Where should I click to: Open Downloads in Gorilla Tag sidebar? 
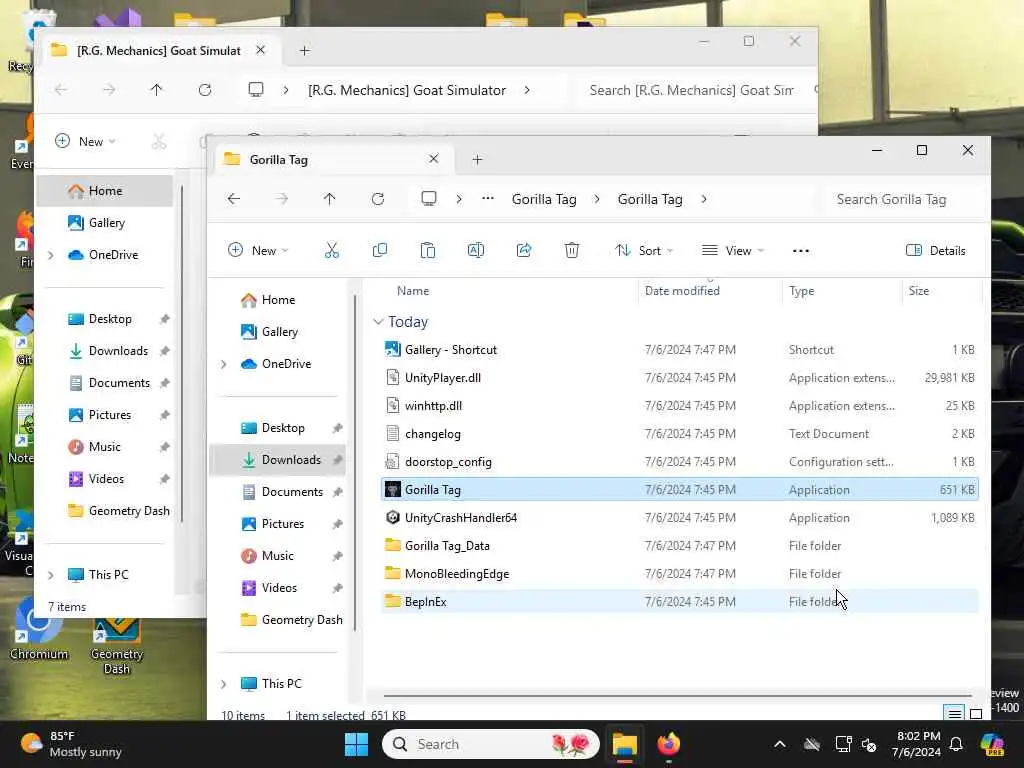[x=279, y=460]
